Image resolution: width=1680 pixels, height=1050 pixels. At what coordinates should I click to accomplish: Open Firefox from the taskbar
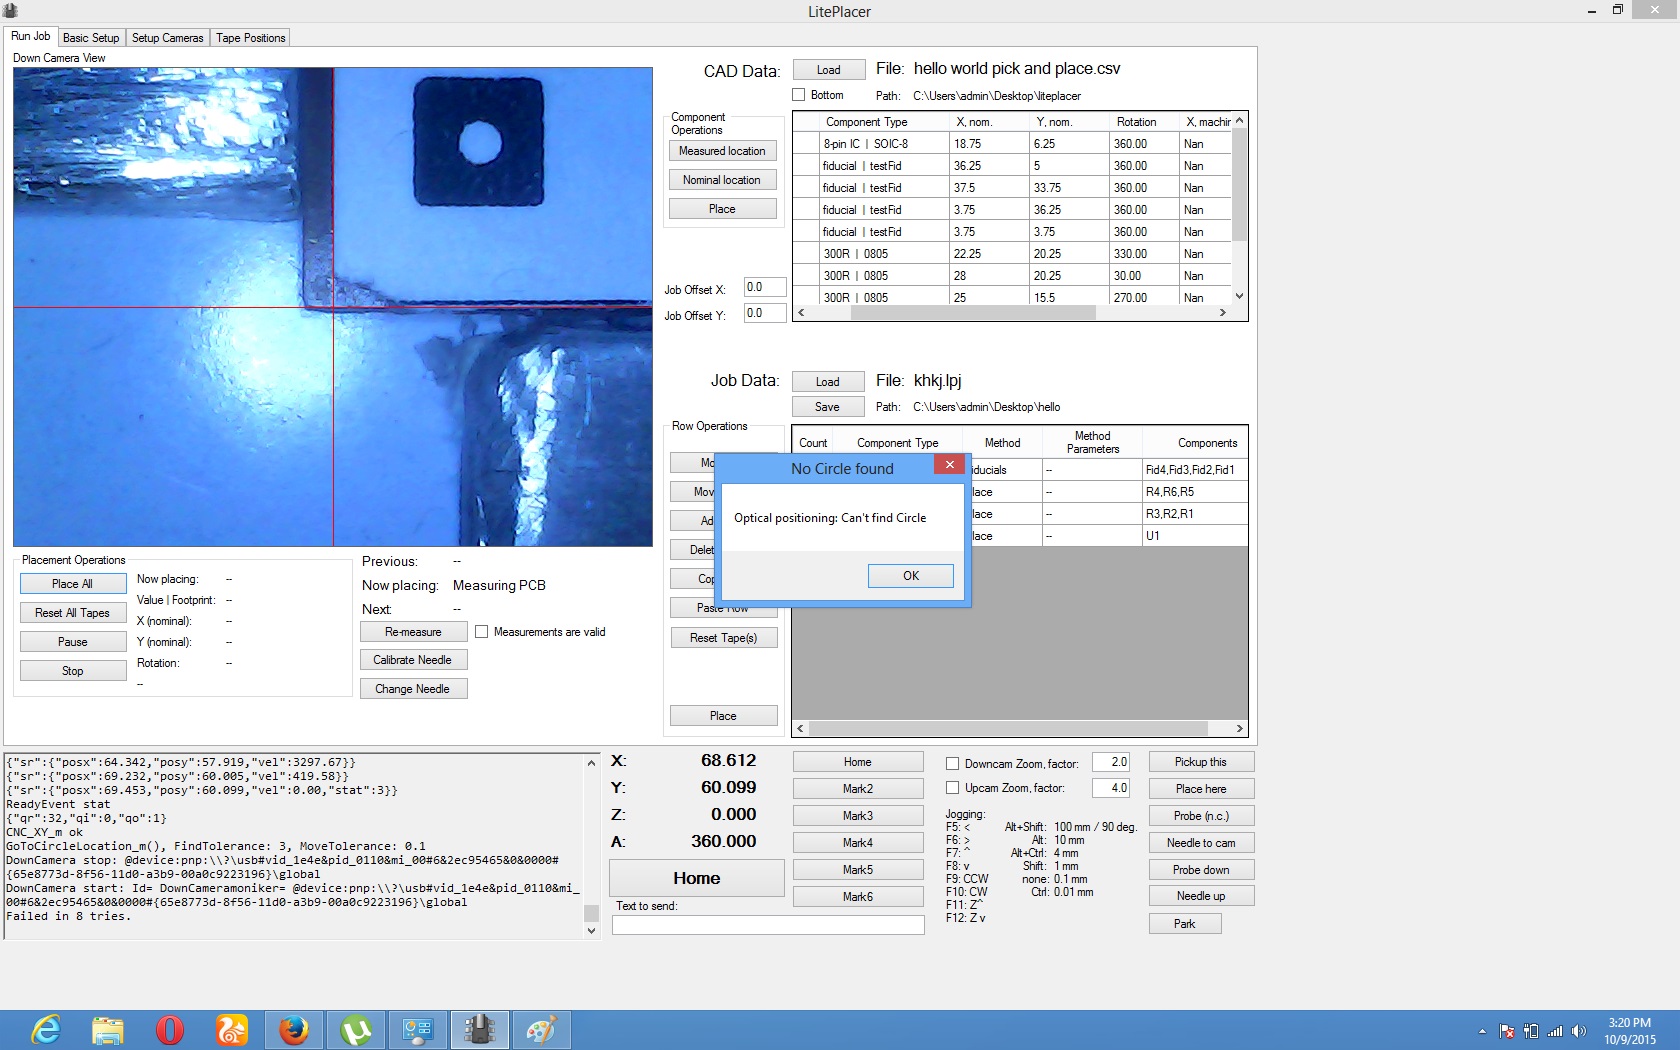294,1029
